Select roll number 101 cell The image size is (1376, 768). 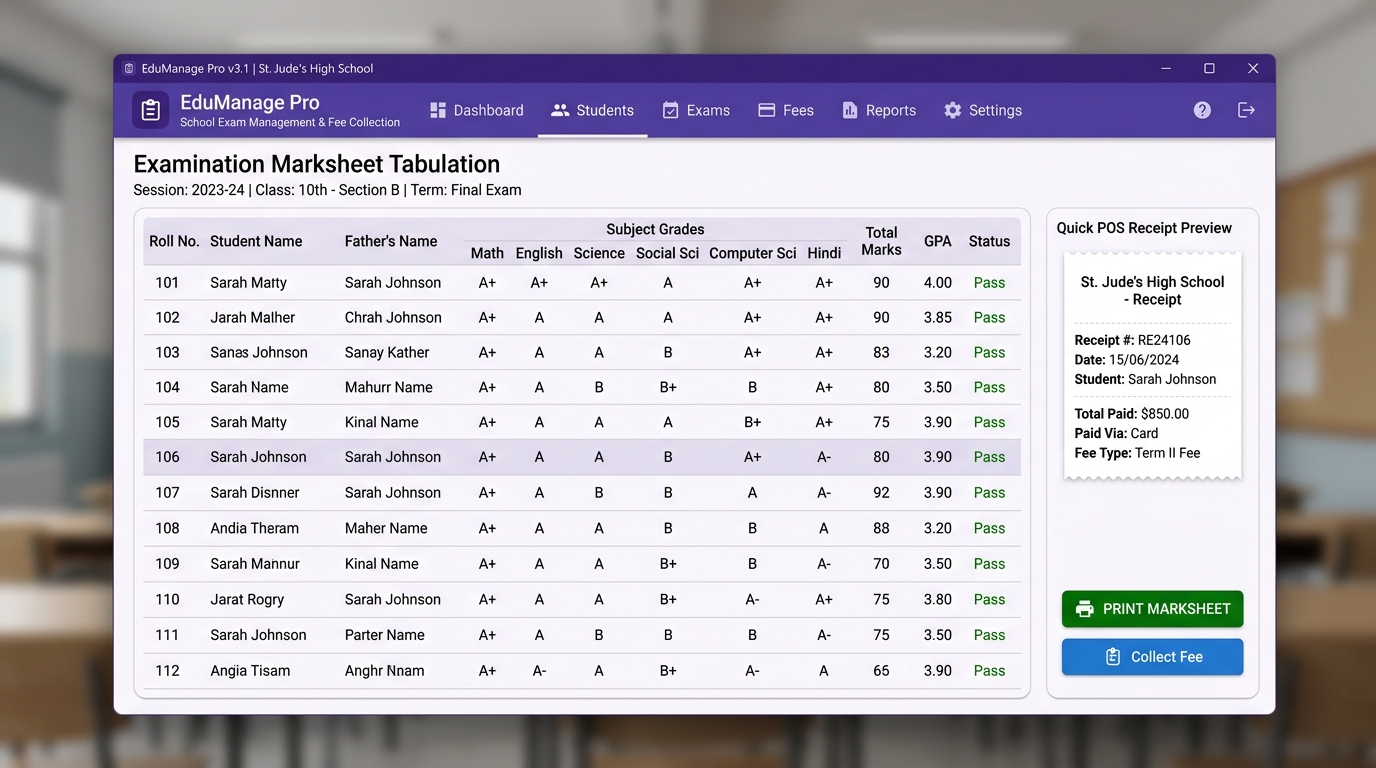click(x=167, y=283)
